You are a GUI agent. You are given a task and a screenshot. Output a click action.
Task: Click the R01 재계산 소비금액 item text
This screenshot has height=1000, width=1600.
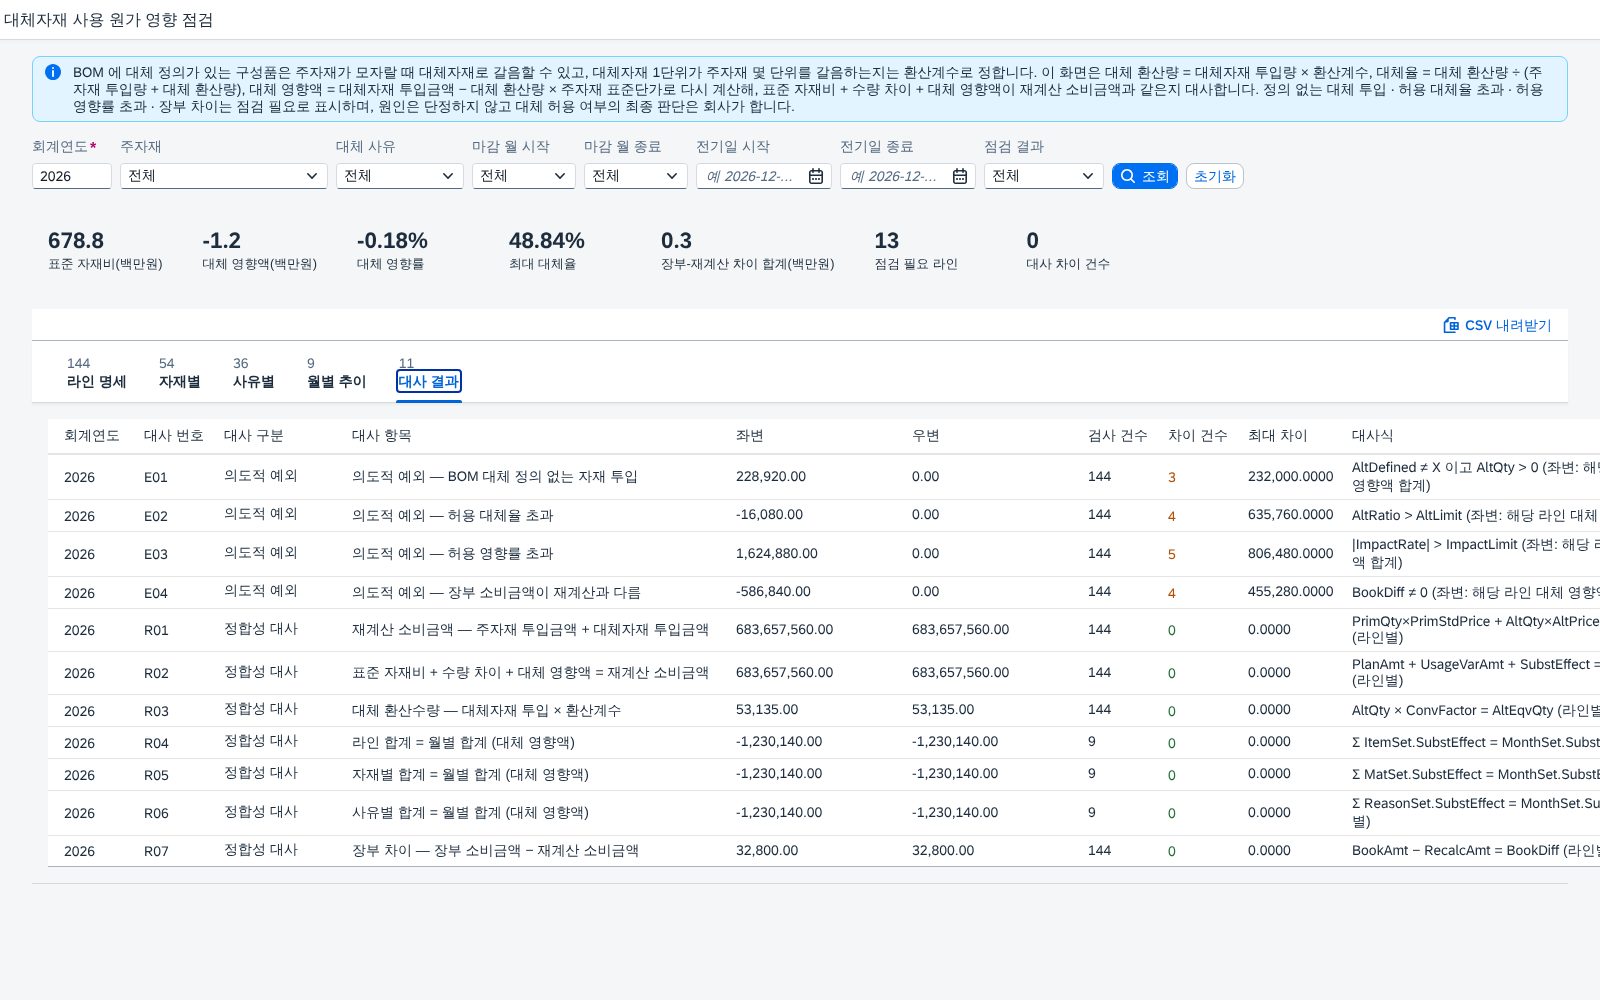point(530,630)
